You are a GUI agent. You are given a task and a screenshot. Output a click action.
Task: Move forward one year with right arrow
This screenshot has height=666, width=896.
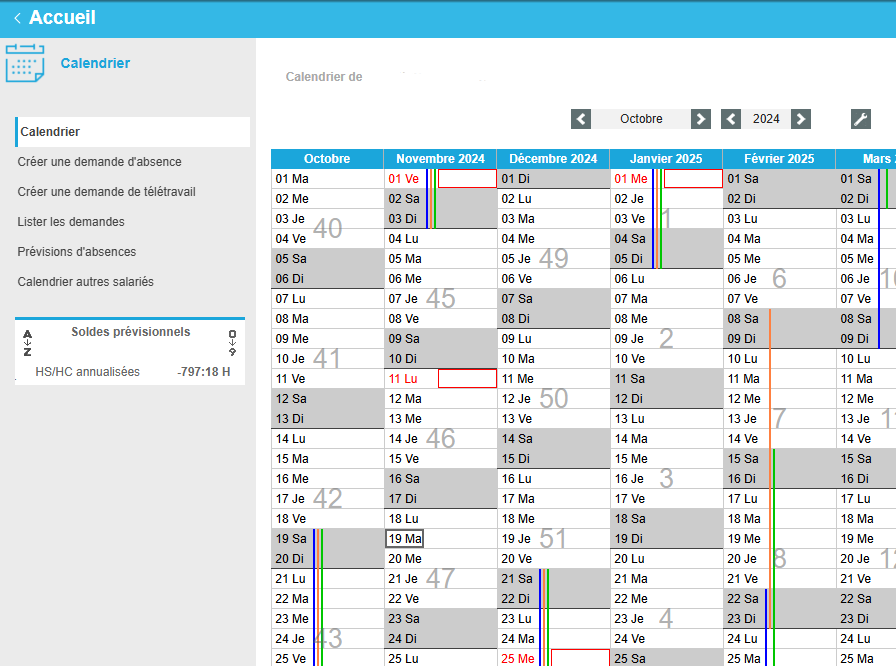[x=801, y=119]
